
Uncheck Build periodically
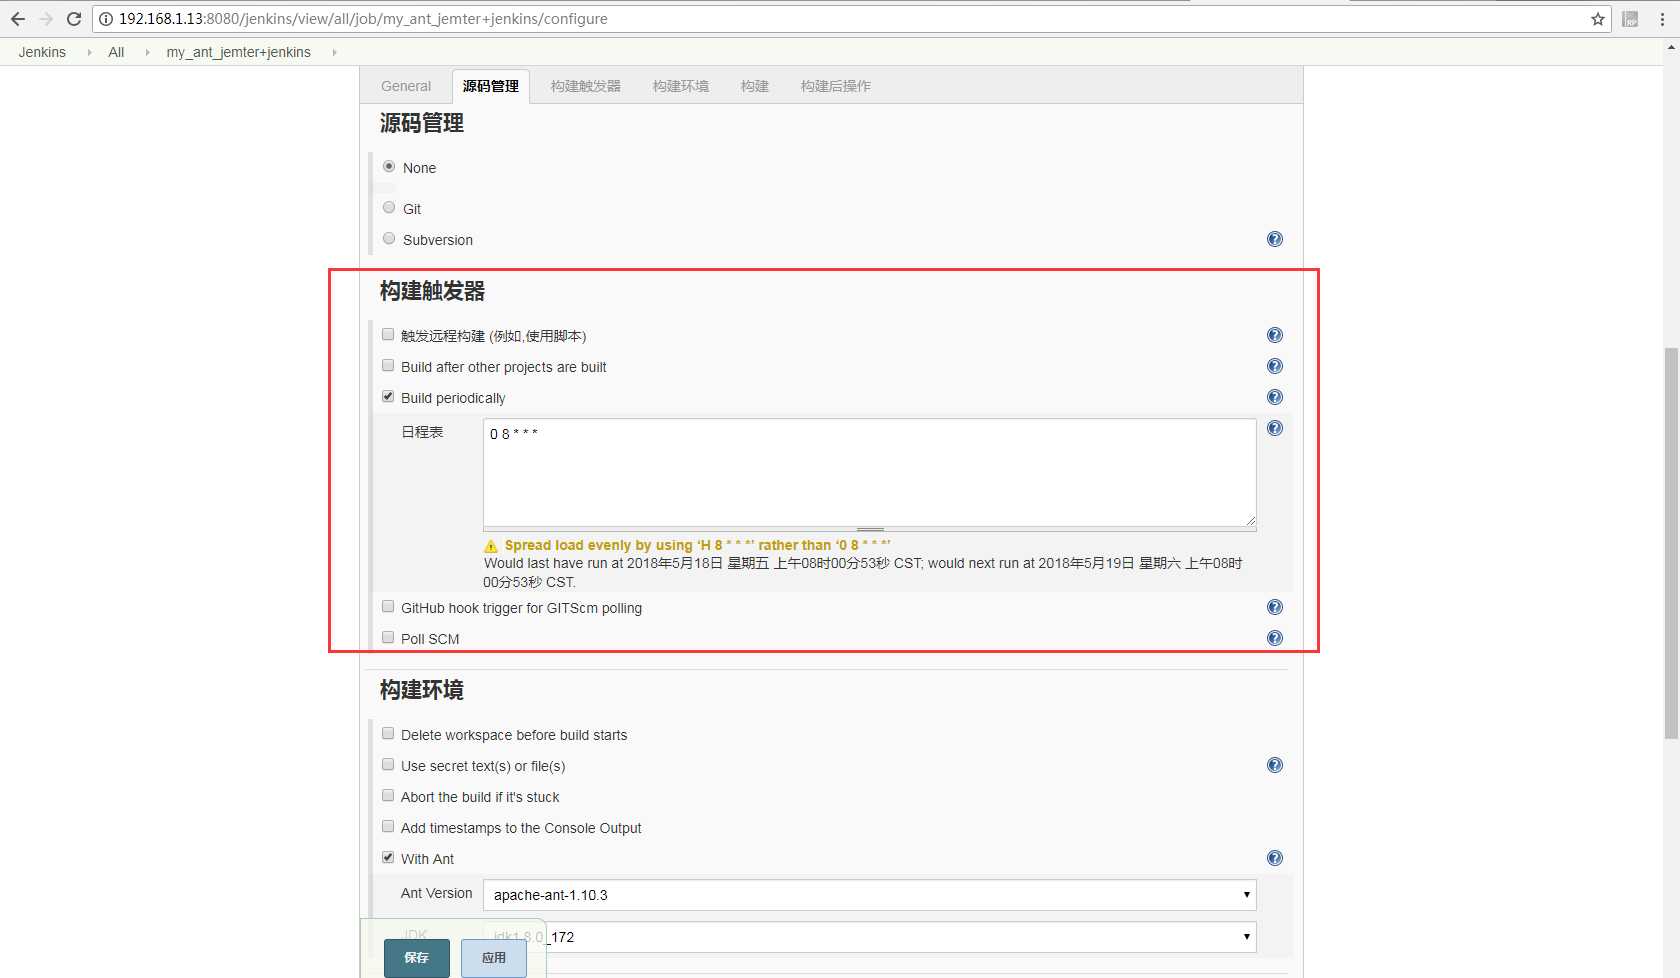pos(388,397)
